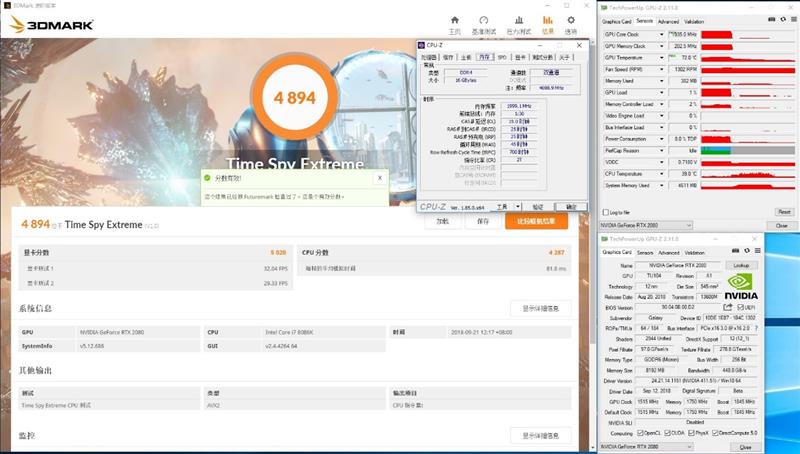Click the screenshot camera icon in GPU-Z Sensors window
The image size is (800, 454).
tap(771, 19)
